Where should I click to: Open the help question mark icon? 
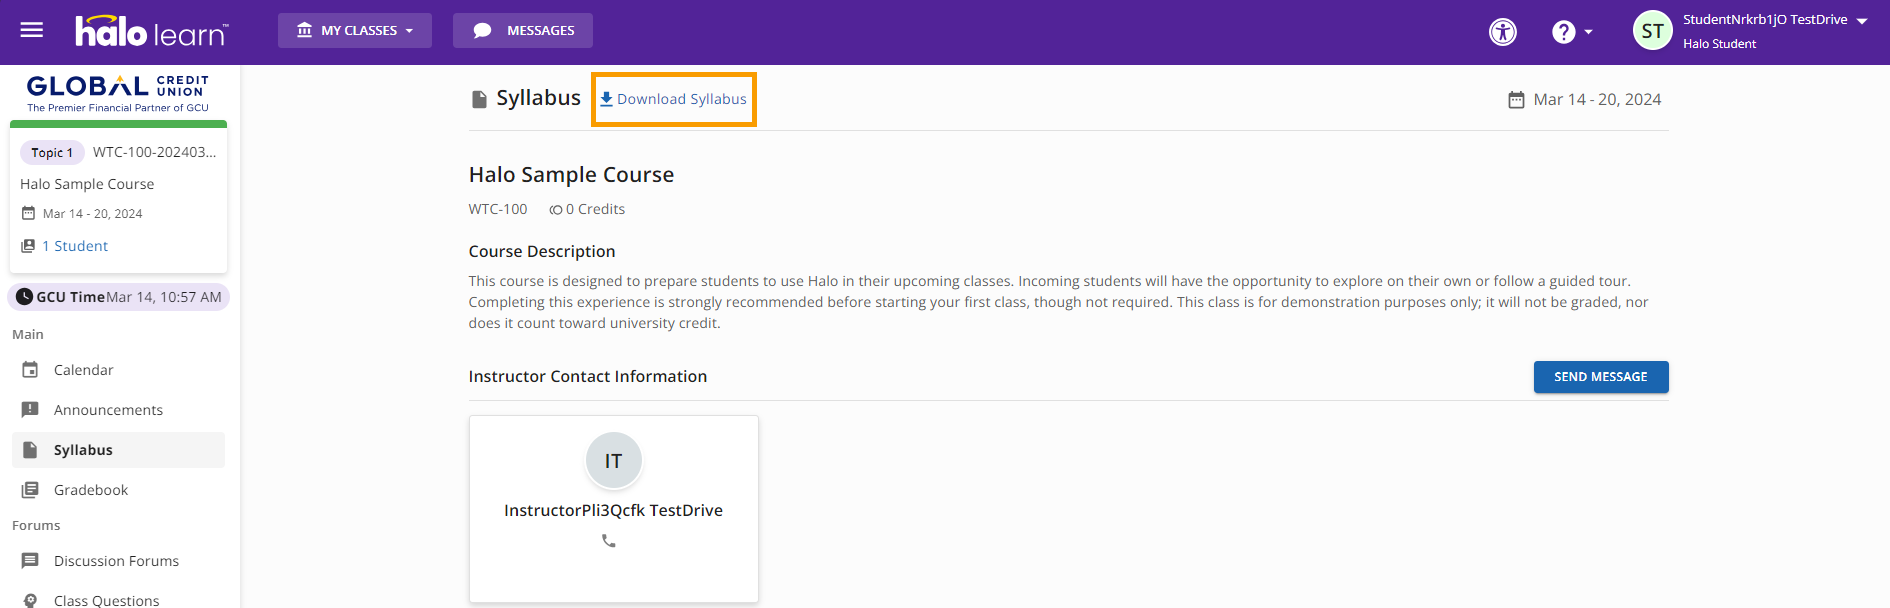tap(1563, 32)
